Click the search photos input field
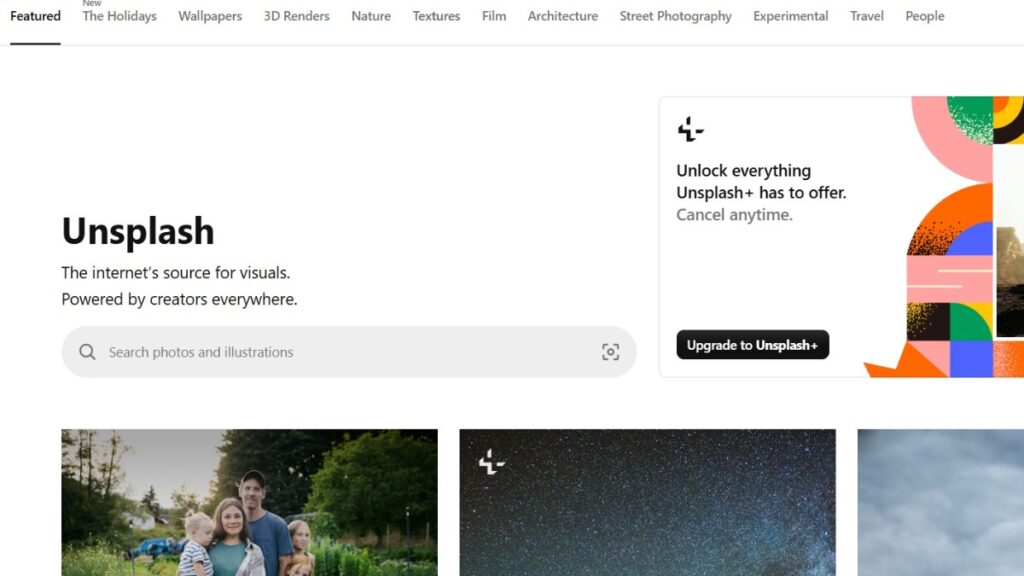The image size is (1024, 576). (x=300, y=352)
